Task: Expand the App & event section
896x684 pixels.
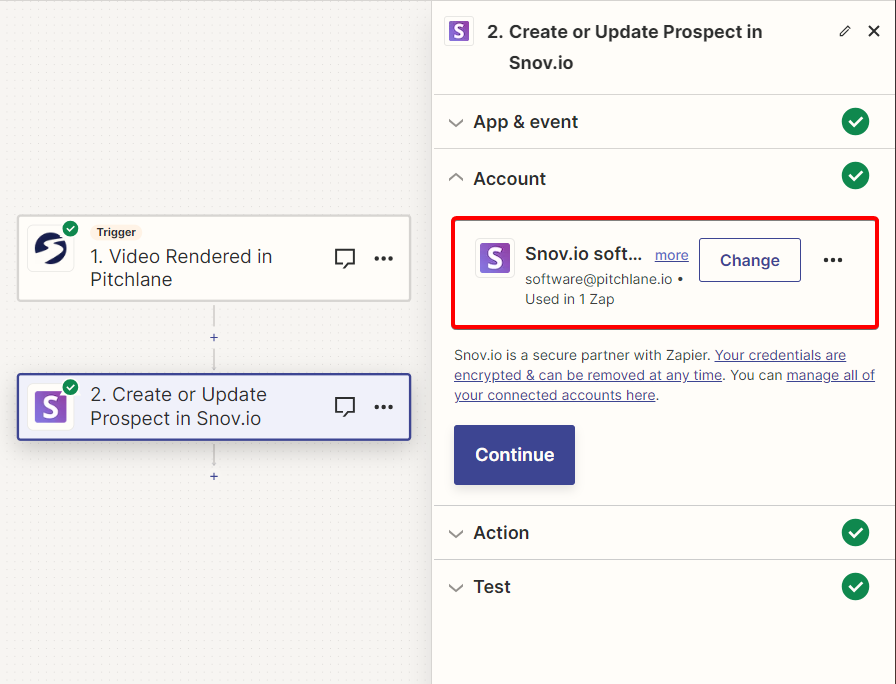Action: [x=663, y=122]
